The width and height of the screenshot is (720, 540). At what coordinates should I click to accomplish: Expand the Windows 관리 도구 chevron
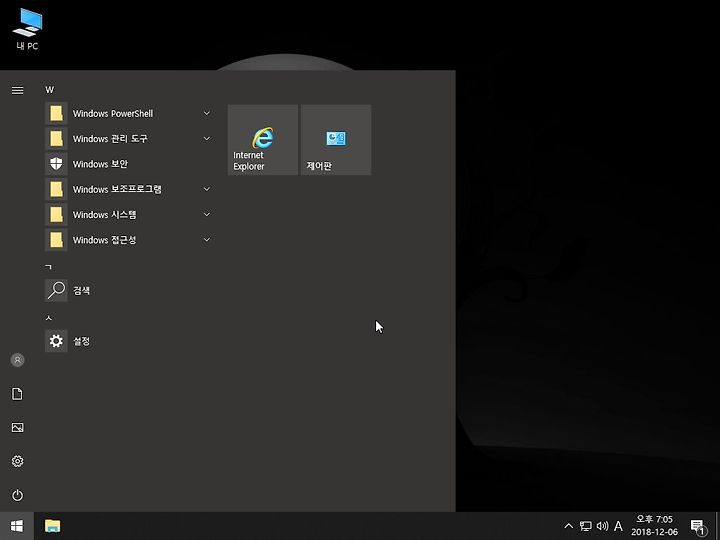207,139
